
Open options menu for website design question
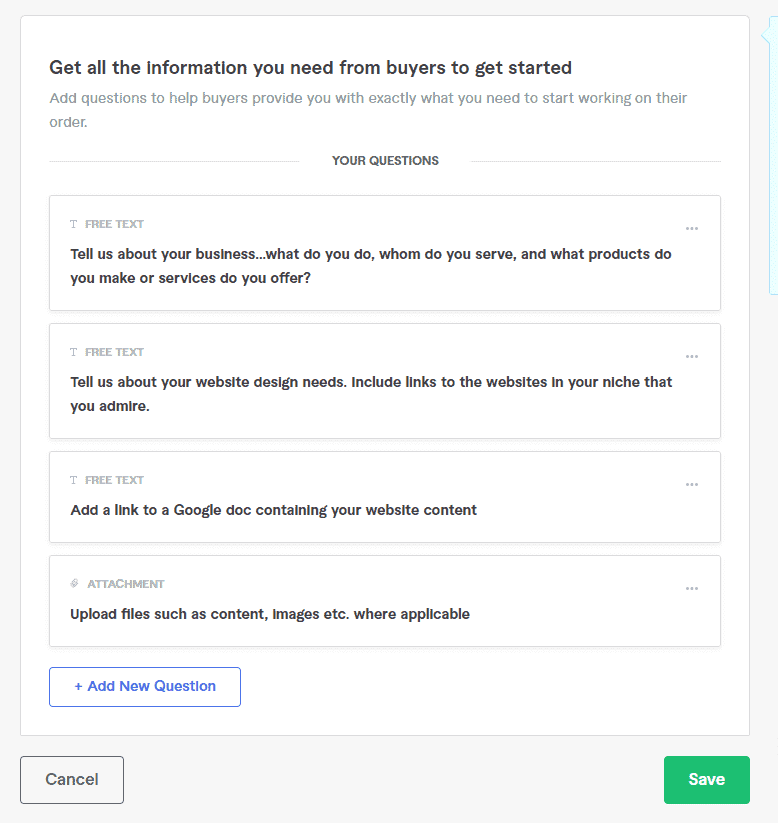coord(691,356)
